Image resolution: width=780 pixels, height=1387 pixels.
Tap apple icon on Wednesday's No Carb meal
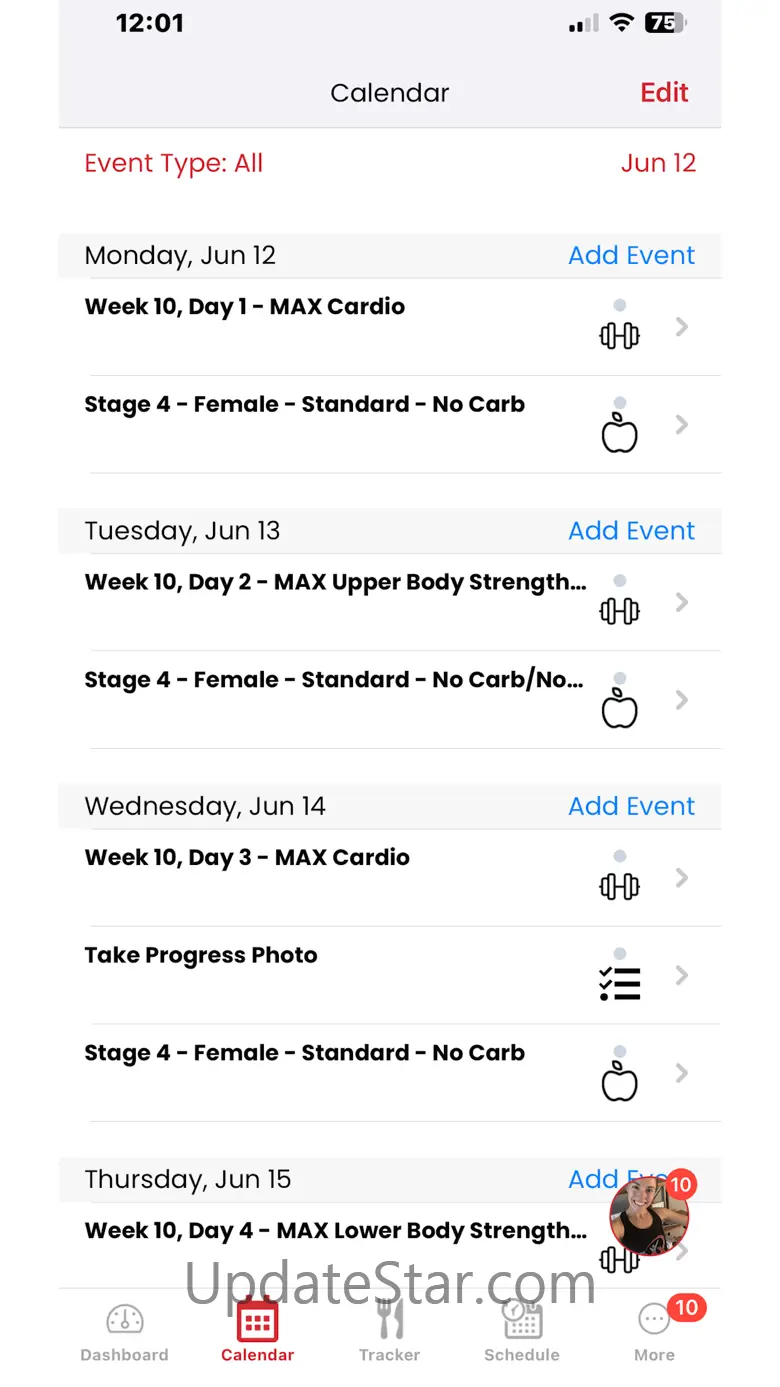coord(619,1083)
